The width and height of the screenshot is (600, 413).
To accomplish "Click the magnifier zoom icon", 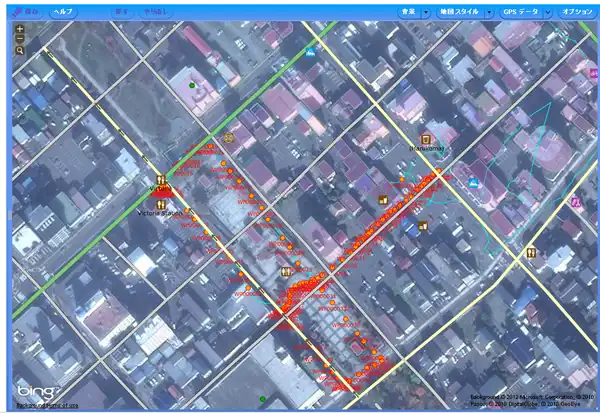I will 20,50.
